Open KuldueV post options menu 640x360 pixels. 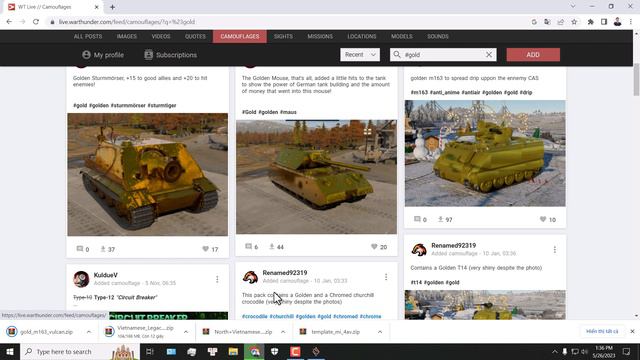click(217, 279)
